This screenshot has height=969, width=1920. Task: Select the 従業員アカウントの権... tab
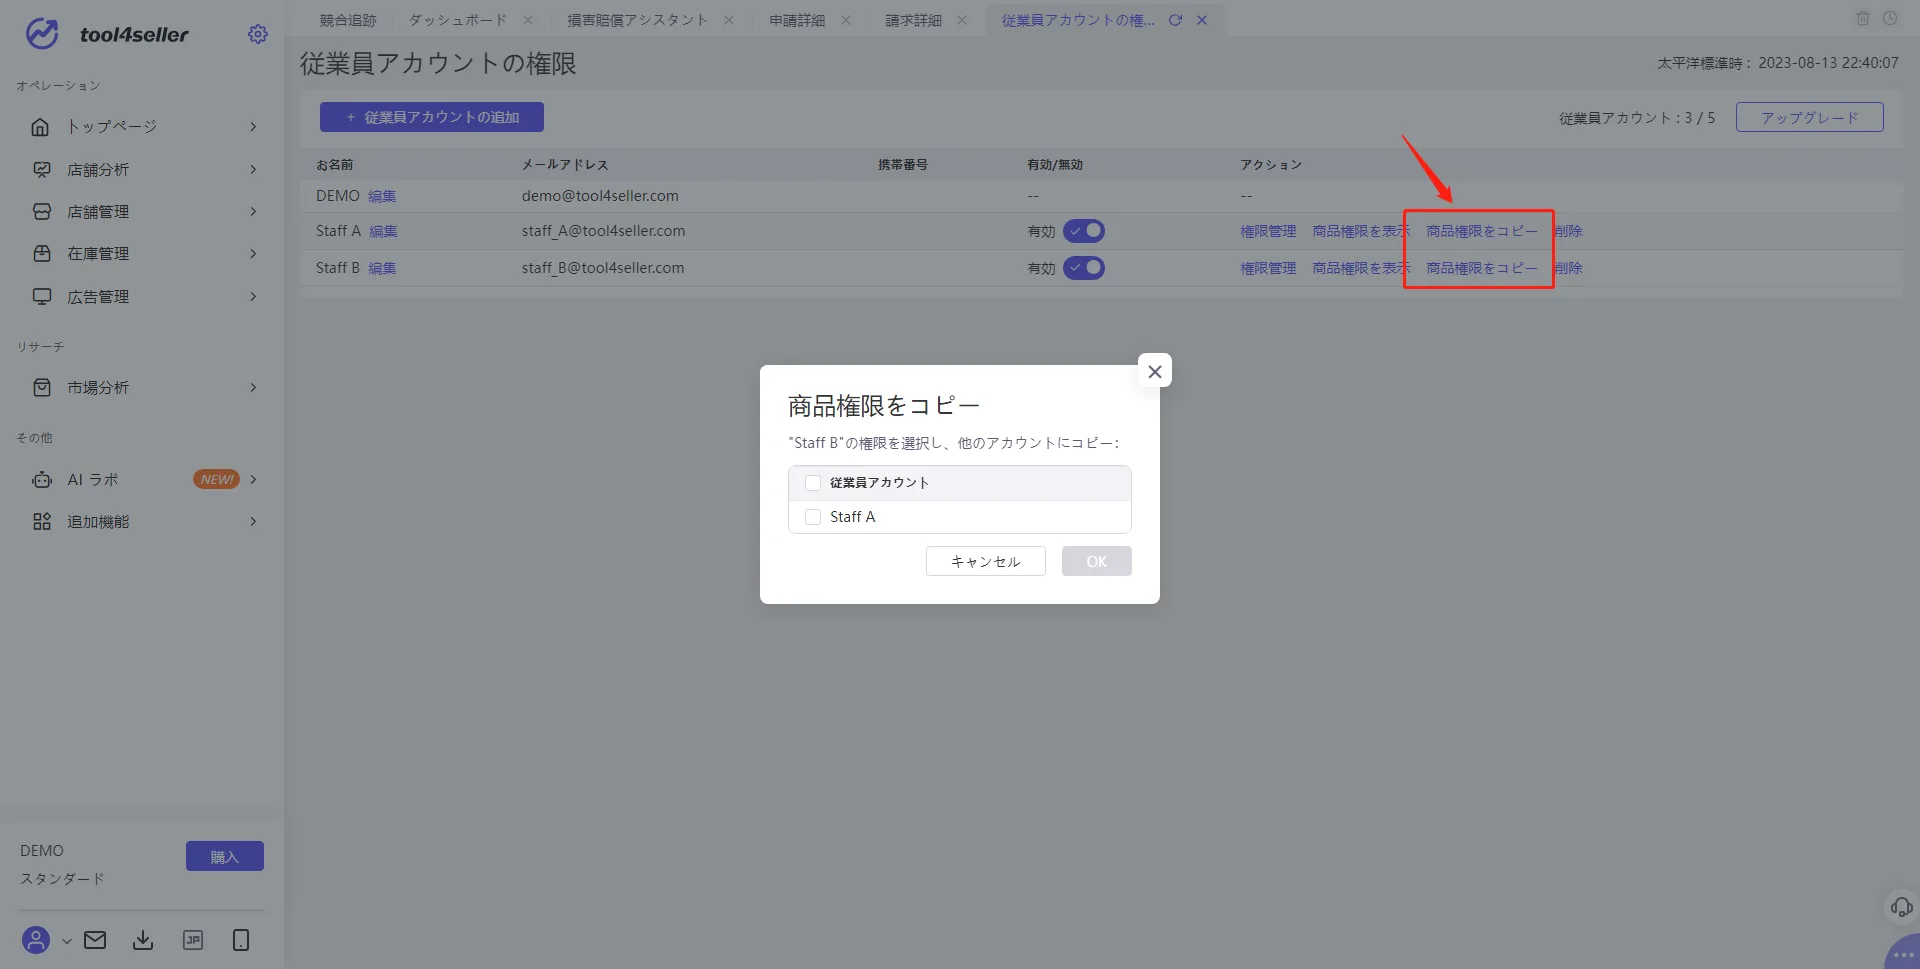click(x=1078, y=20)
